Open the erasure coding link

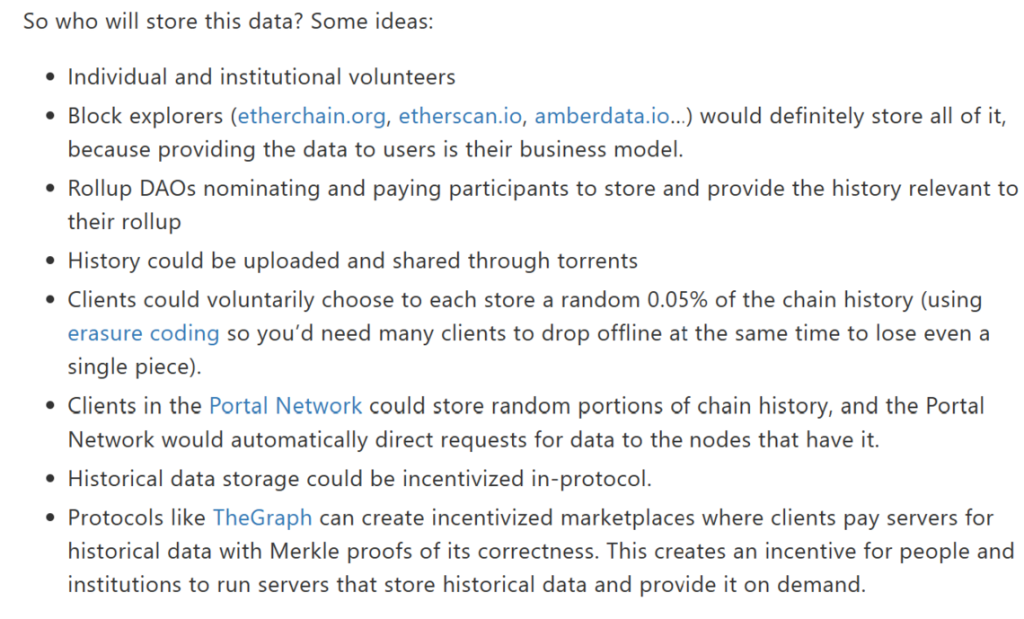144,334
